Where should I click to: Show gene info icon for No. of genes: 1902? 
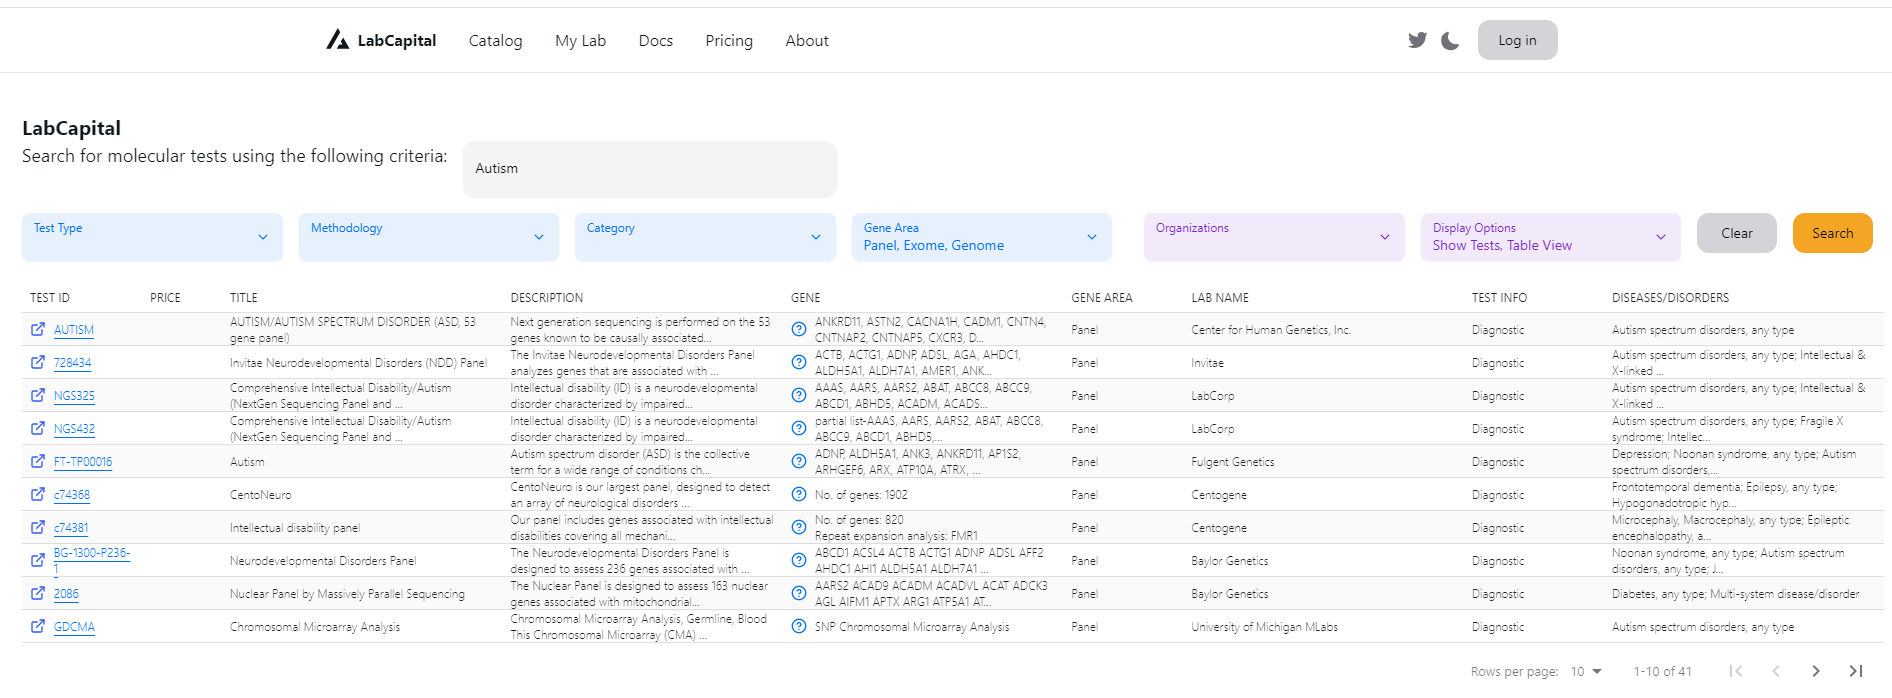(x=799, y=494)
